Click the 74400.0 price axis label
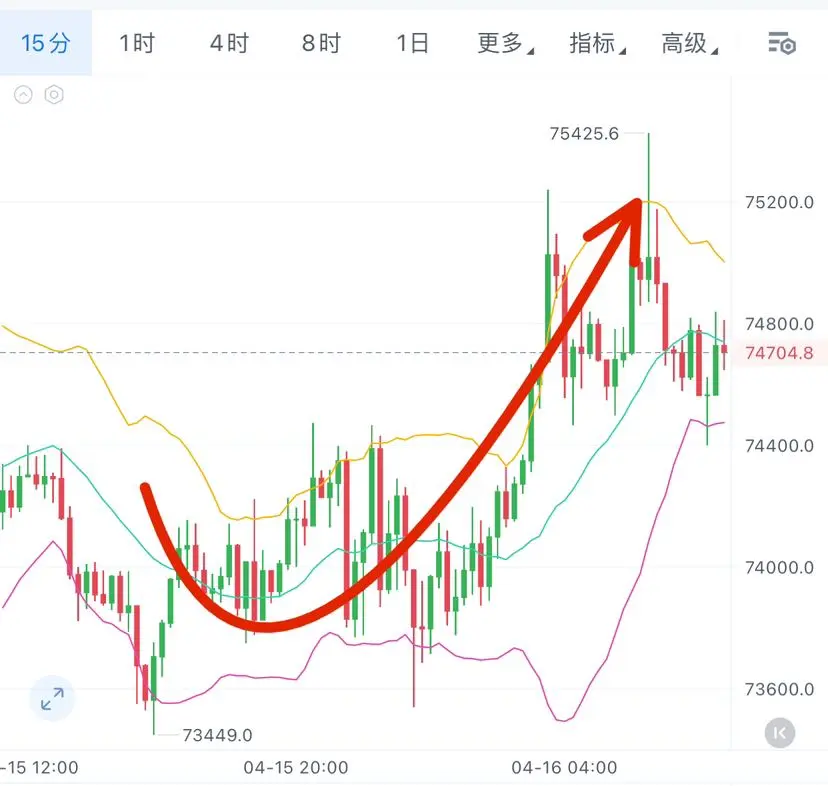Screen dimensions: 828x786 [x=779, y=446]
